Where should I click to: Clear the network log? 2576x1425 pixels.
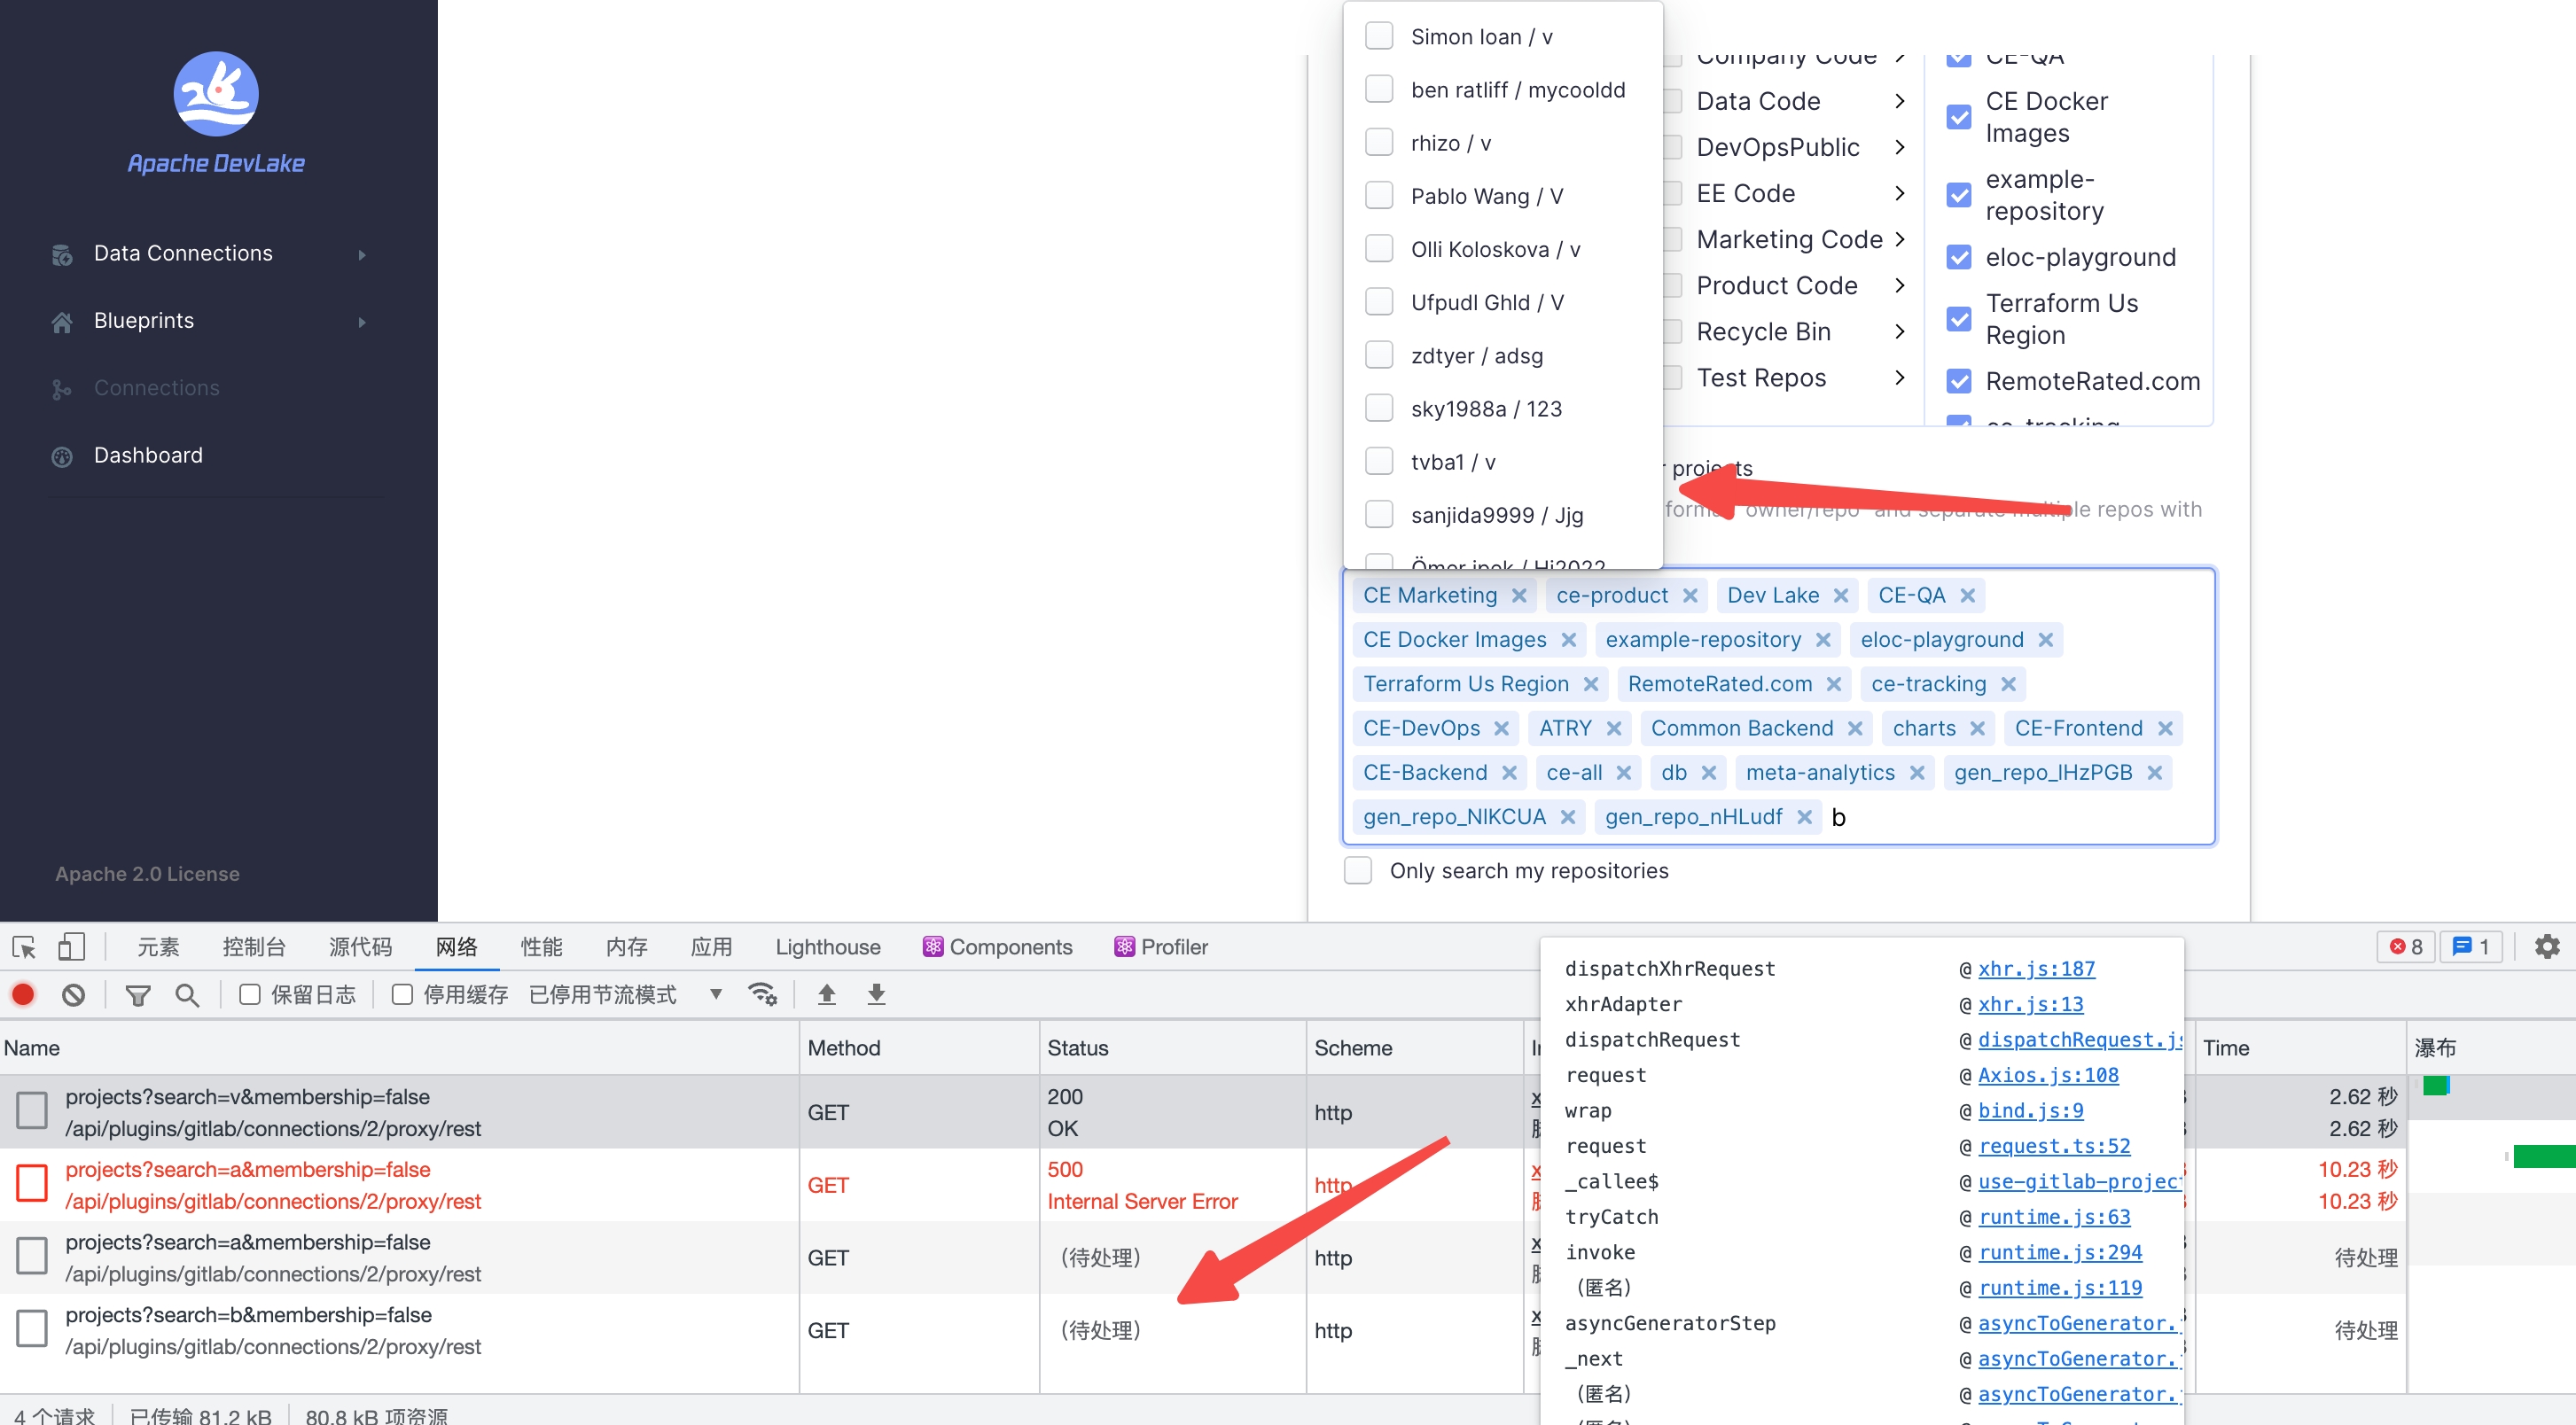pyautogui.click(x=73, y=994)
